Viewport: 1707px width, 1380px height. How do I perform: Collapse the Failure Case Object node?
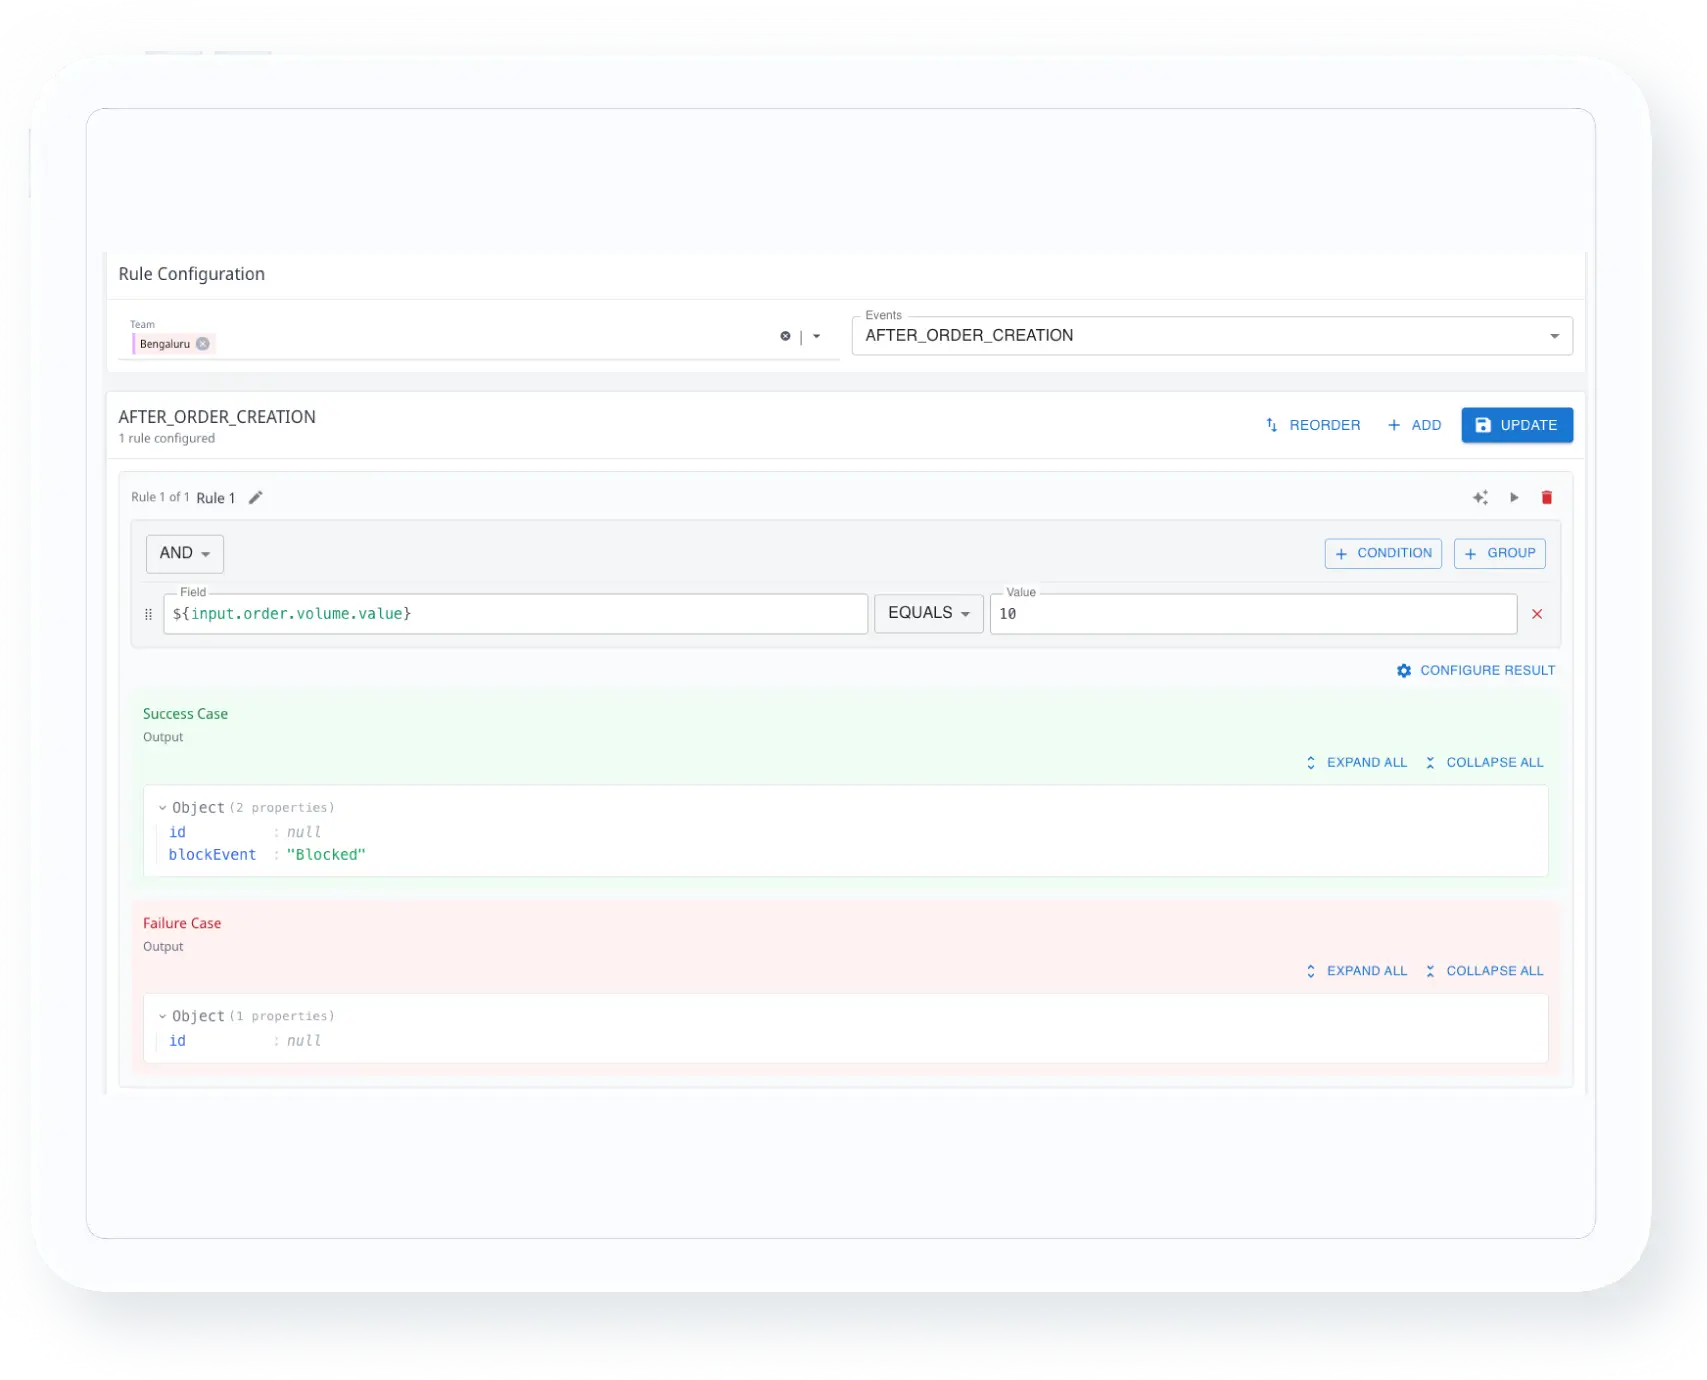point(161,1015)
